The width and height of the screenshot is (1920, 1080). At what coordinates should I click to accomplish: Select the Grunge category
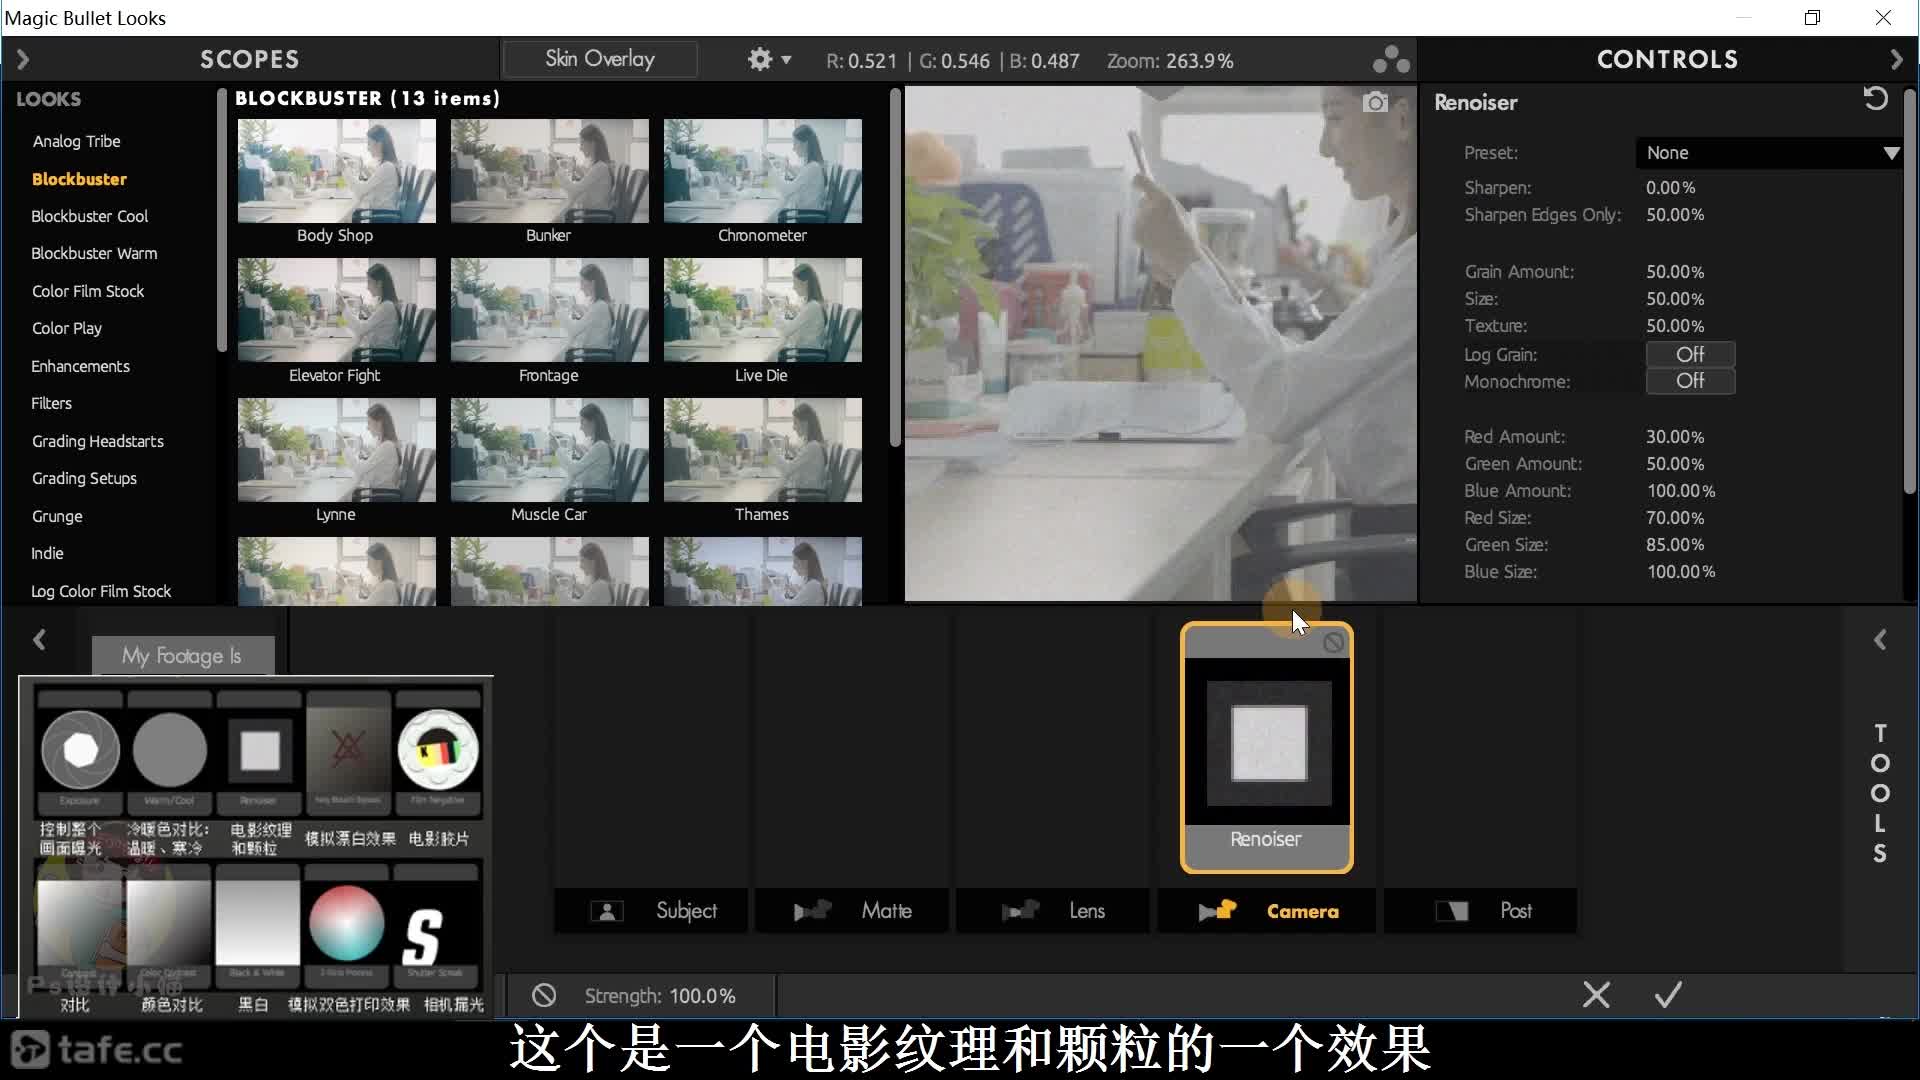coord(57,516)
